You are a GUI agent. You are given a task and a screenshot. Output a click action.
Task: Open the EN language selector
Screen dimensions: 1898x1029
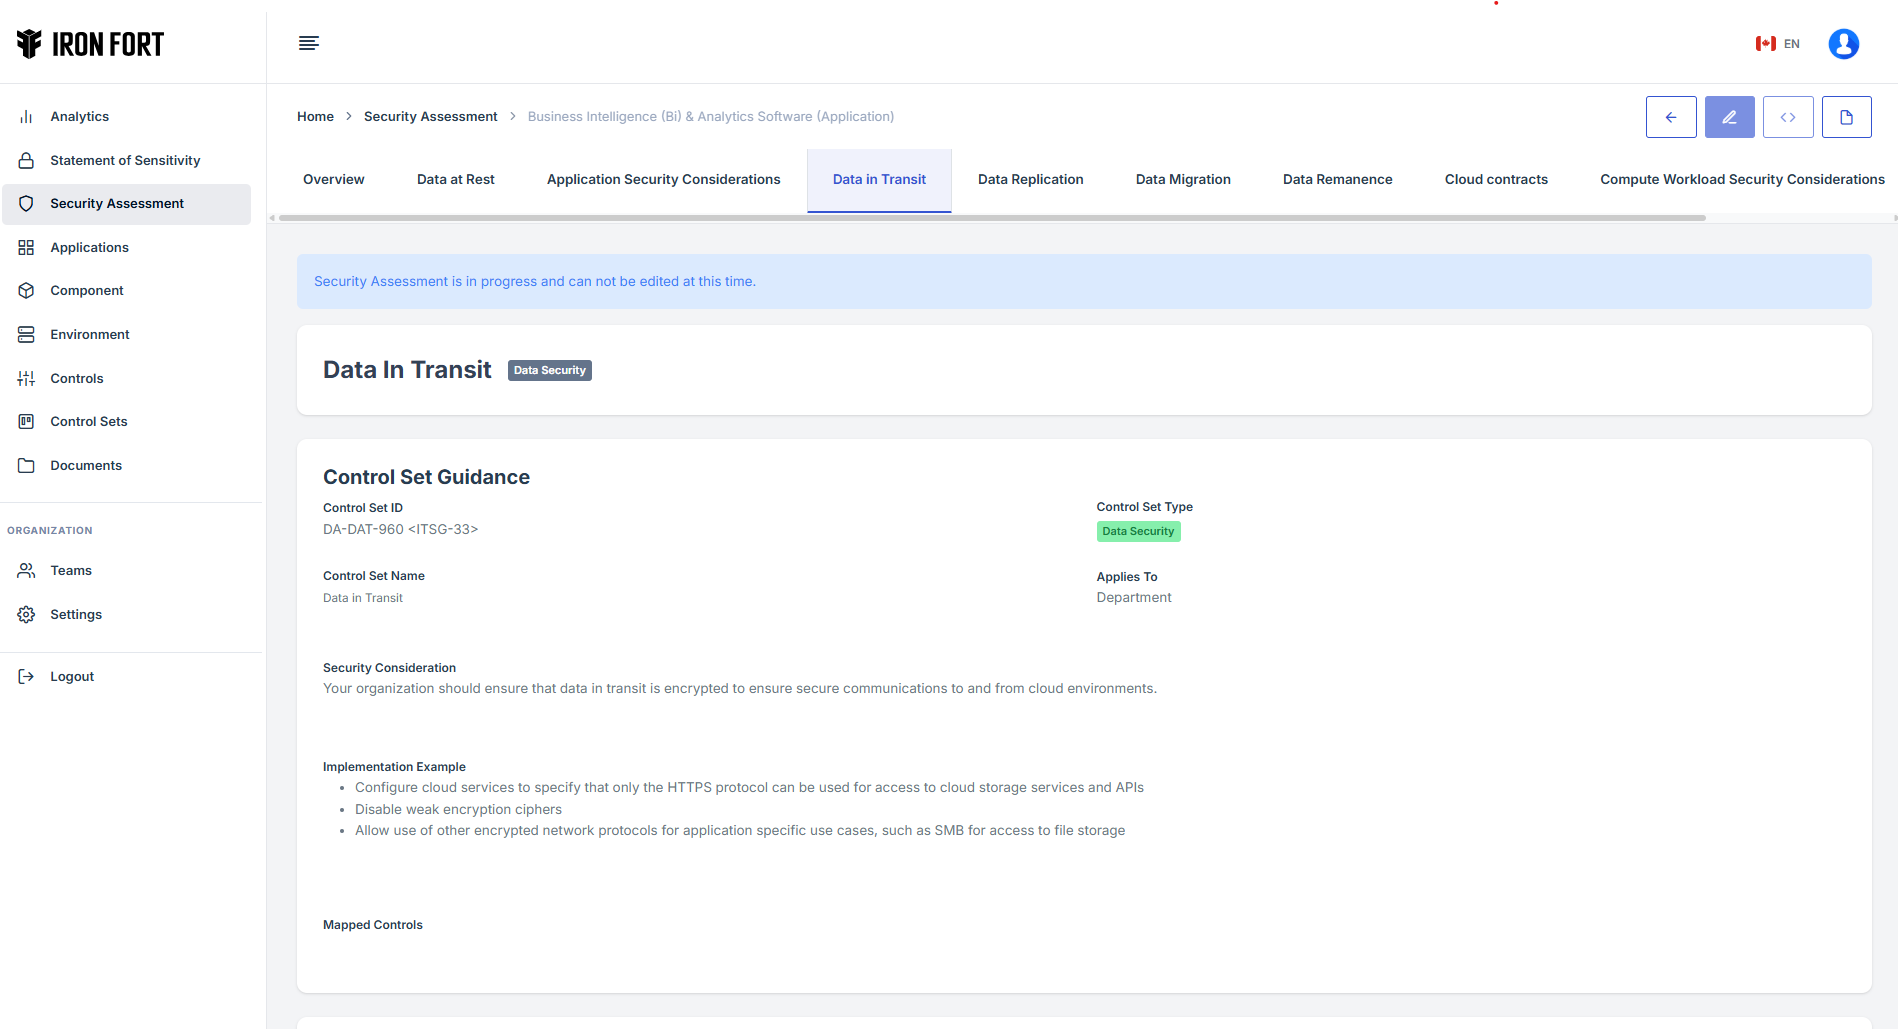pos(1778,44)
